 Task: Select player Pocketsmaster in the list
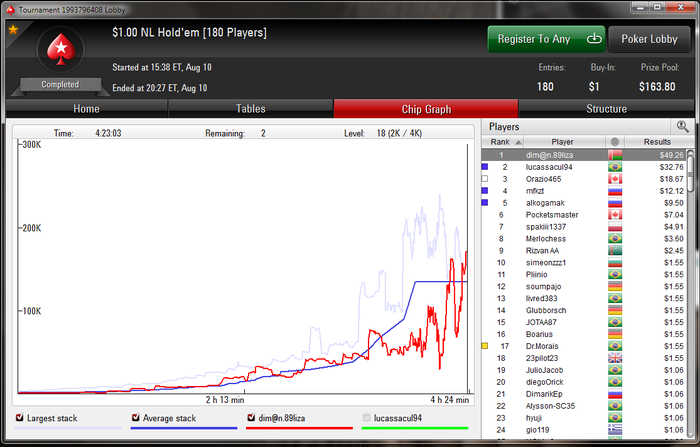(583, 215)
